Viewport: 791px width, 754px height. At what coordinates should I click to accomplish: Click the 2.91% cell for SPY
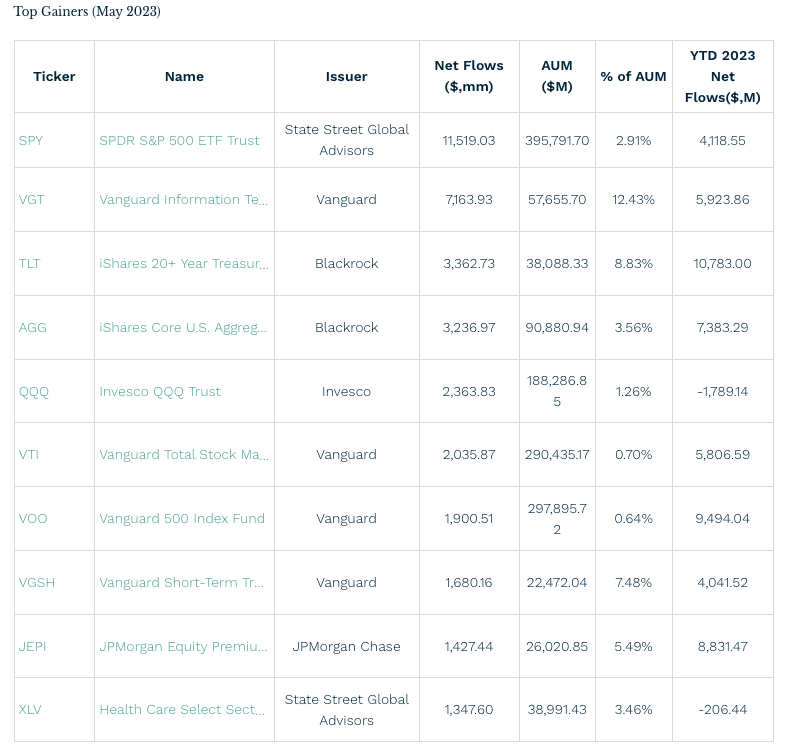(634, 141)
